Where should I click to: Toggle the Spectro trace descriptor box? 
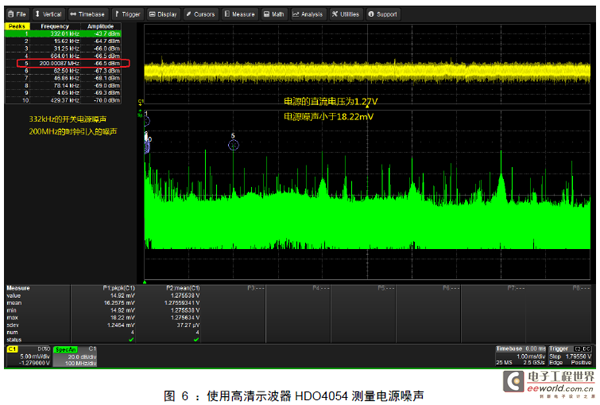click(73, 353)
